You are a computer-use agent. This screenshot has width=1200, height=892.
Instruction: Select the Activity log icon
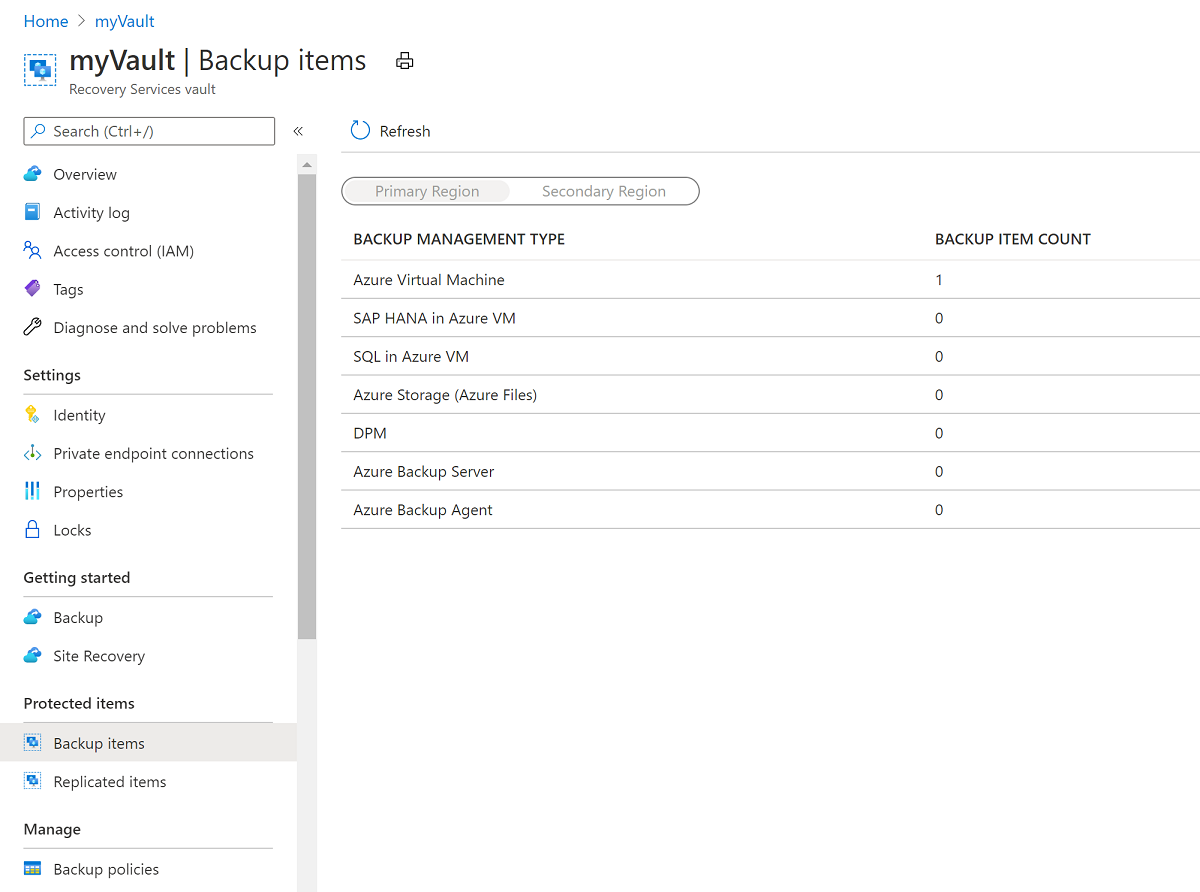[33, 212]
